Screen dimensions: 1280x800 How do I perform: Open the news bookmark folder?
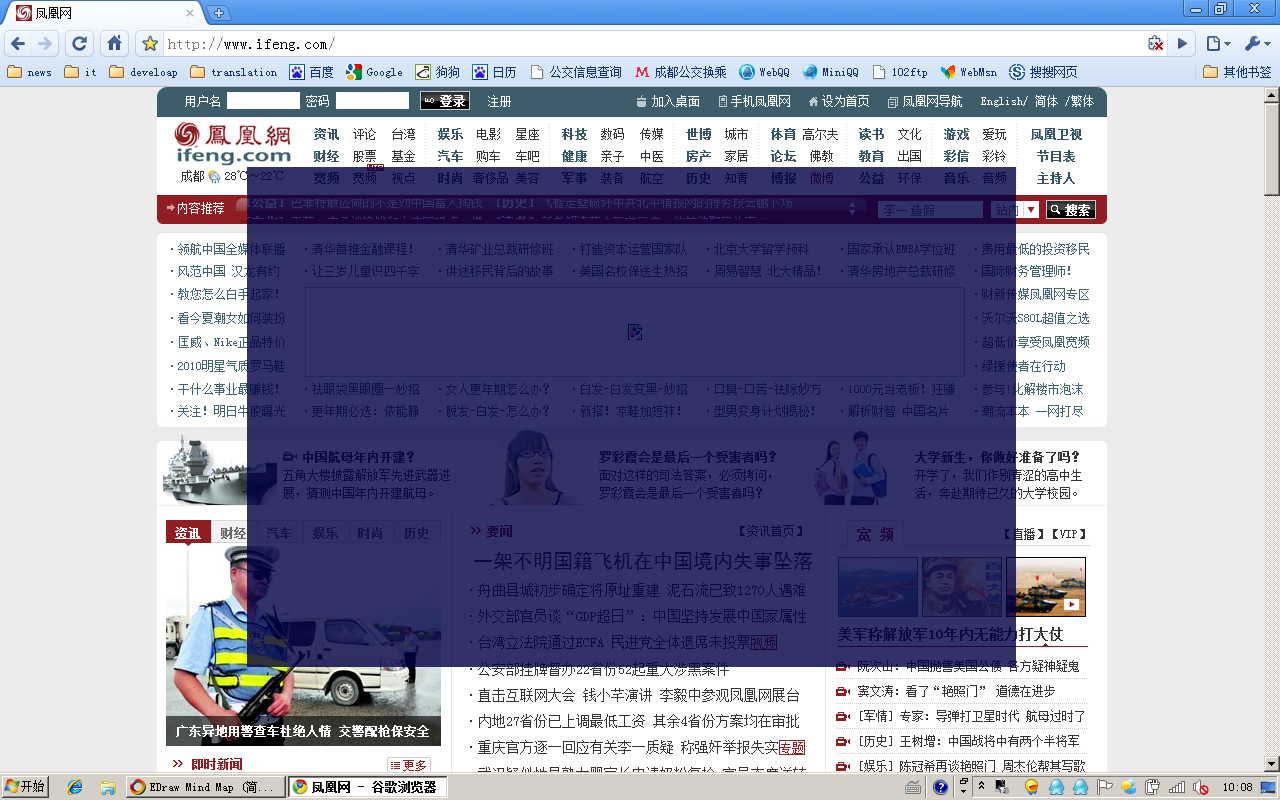(30, 72)
